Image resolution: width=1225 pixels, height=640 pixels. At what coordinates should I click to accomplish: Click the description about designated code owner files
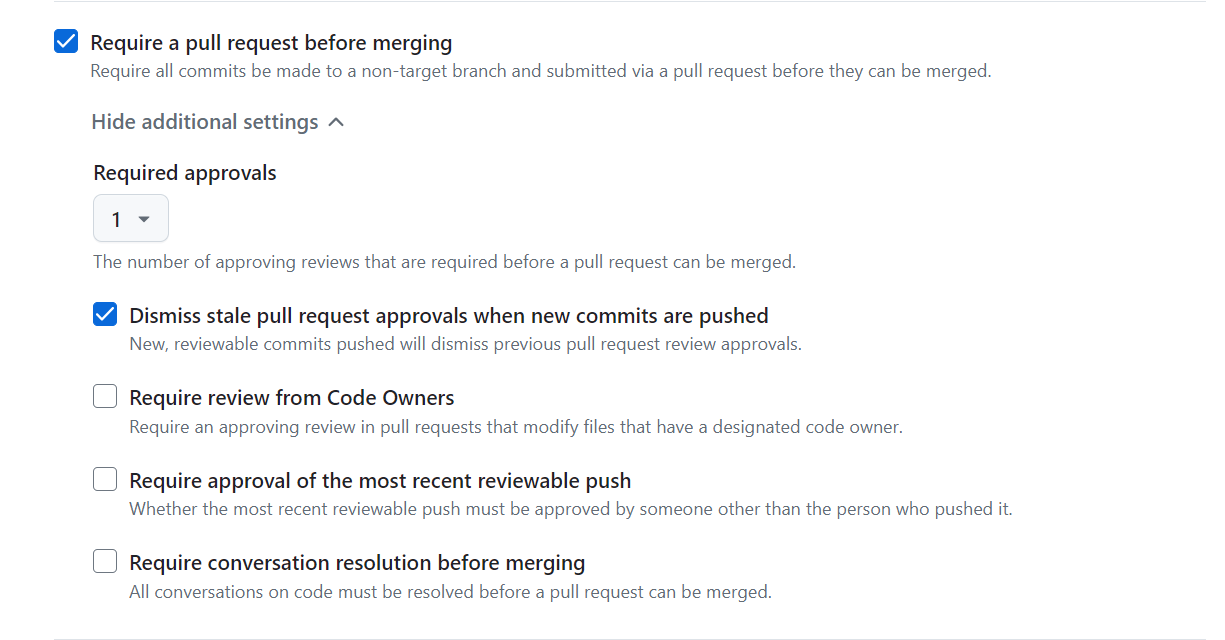coord(516,427)
